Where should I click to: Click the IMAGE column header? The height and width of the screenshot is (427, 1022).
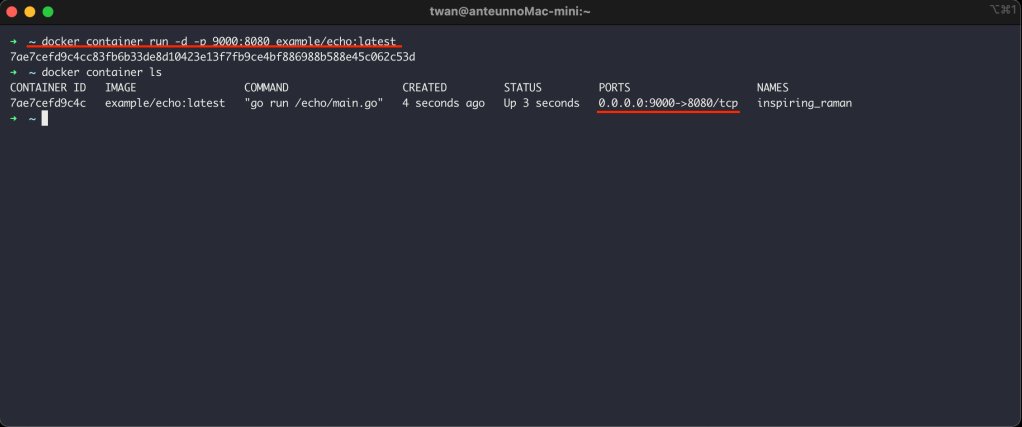(x=121, y=88)
